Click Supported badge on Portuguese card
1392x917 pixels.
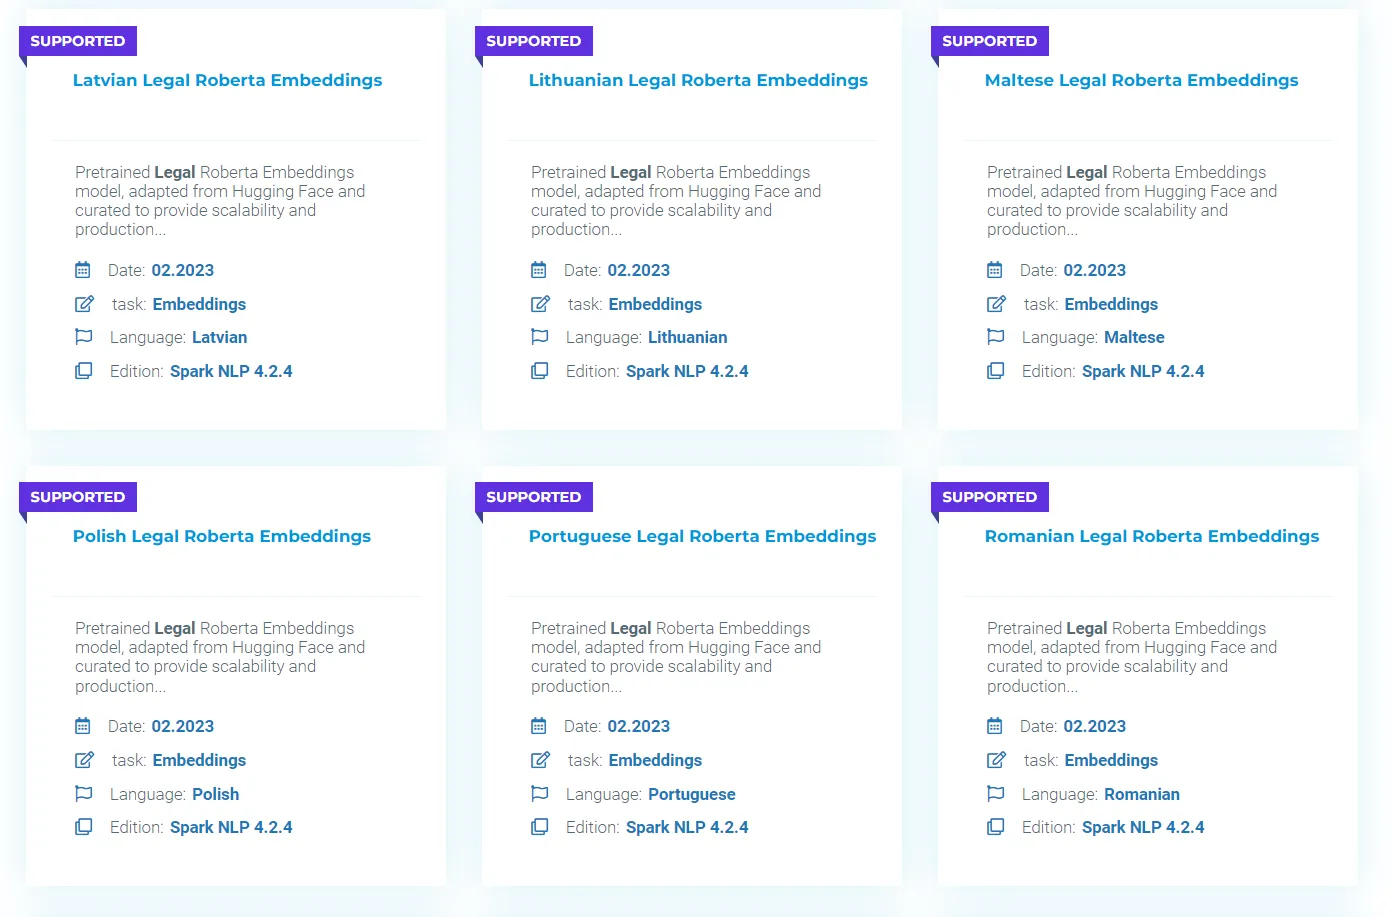point(534,497)
